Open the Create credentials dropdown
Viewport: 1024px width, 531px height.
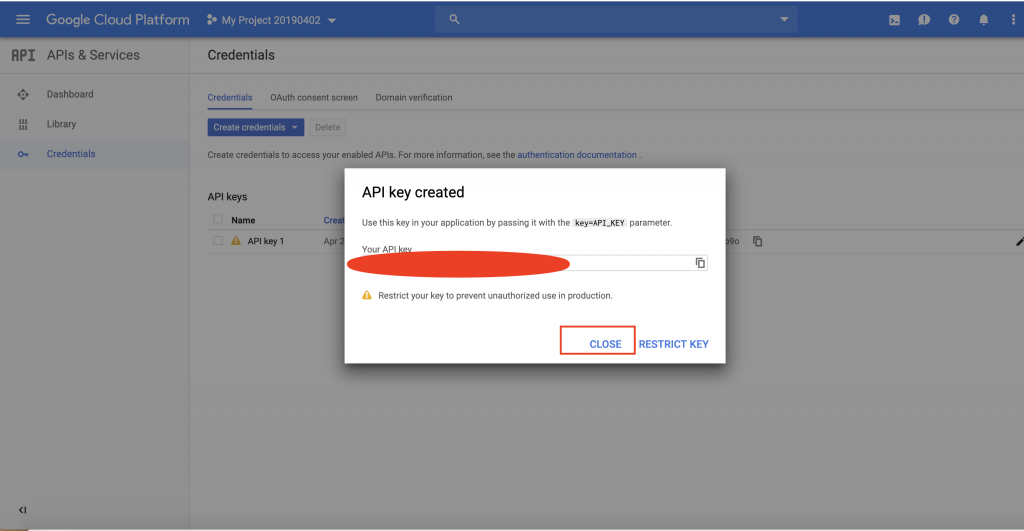click(x=256, y=127)
